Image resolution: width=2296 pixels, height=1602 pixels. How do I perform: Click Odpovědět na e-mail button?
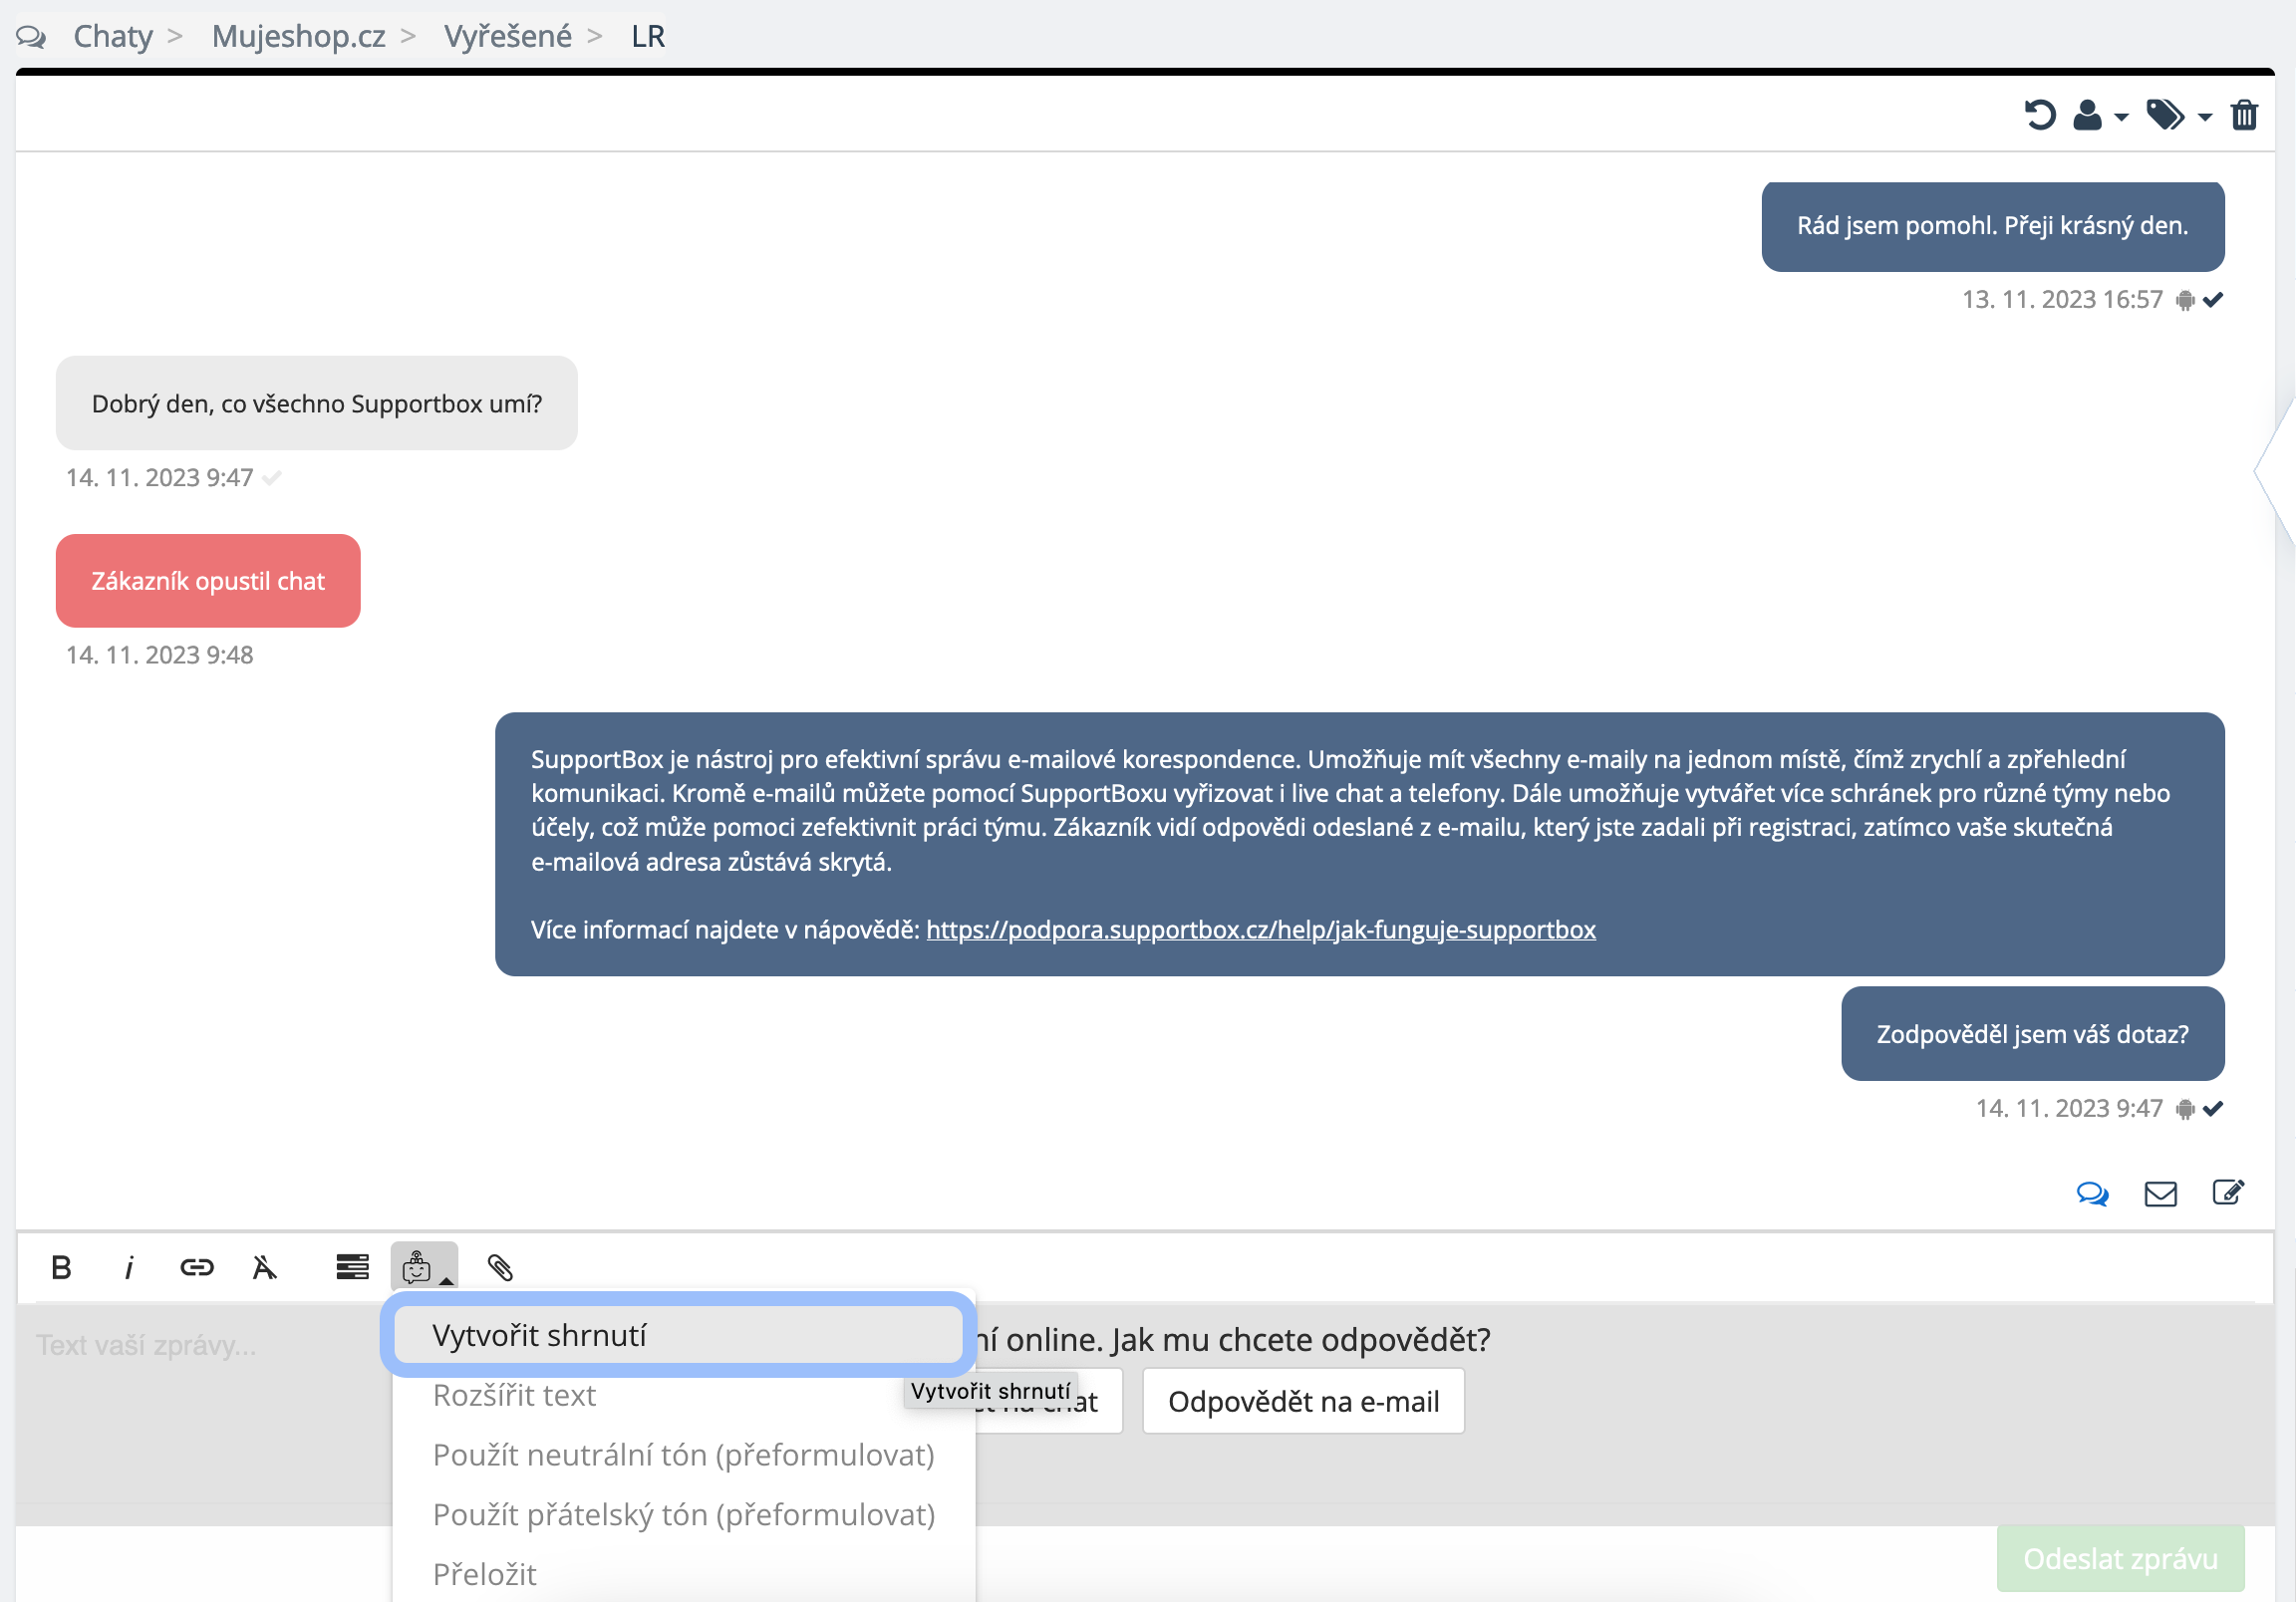pos(1304,1401)
